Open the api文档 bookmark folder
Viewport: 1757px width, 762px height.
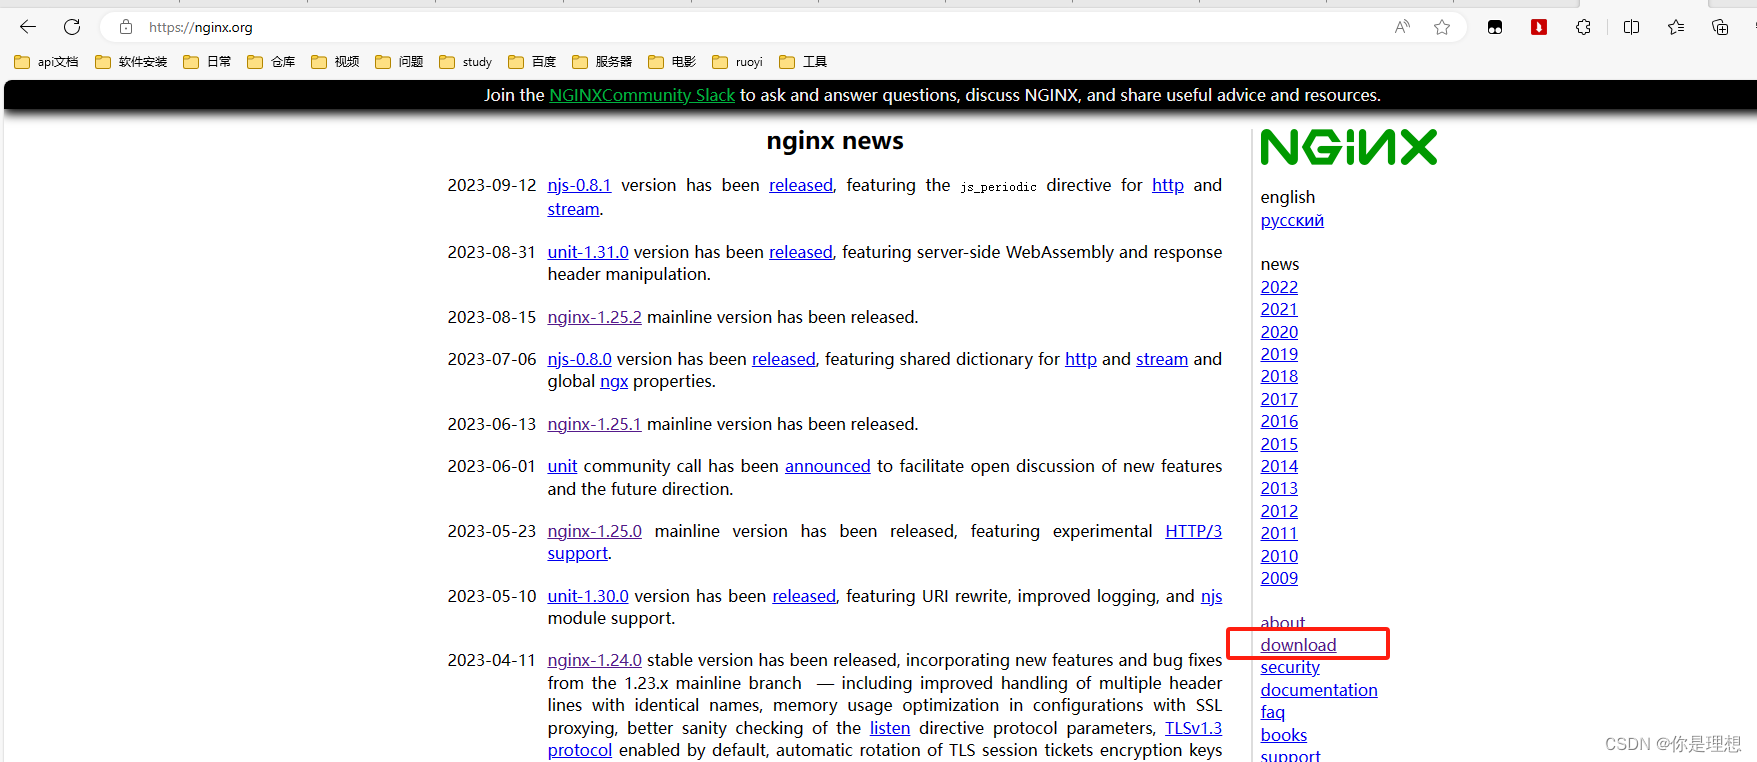[x=46, y=62]
